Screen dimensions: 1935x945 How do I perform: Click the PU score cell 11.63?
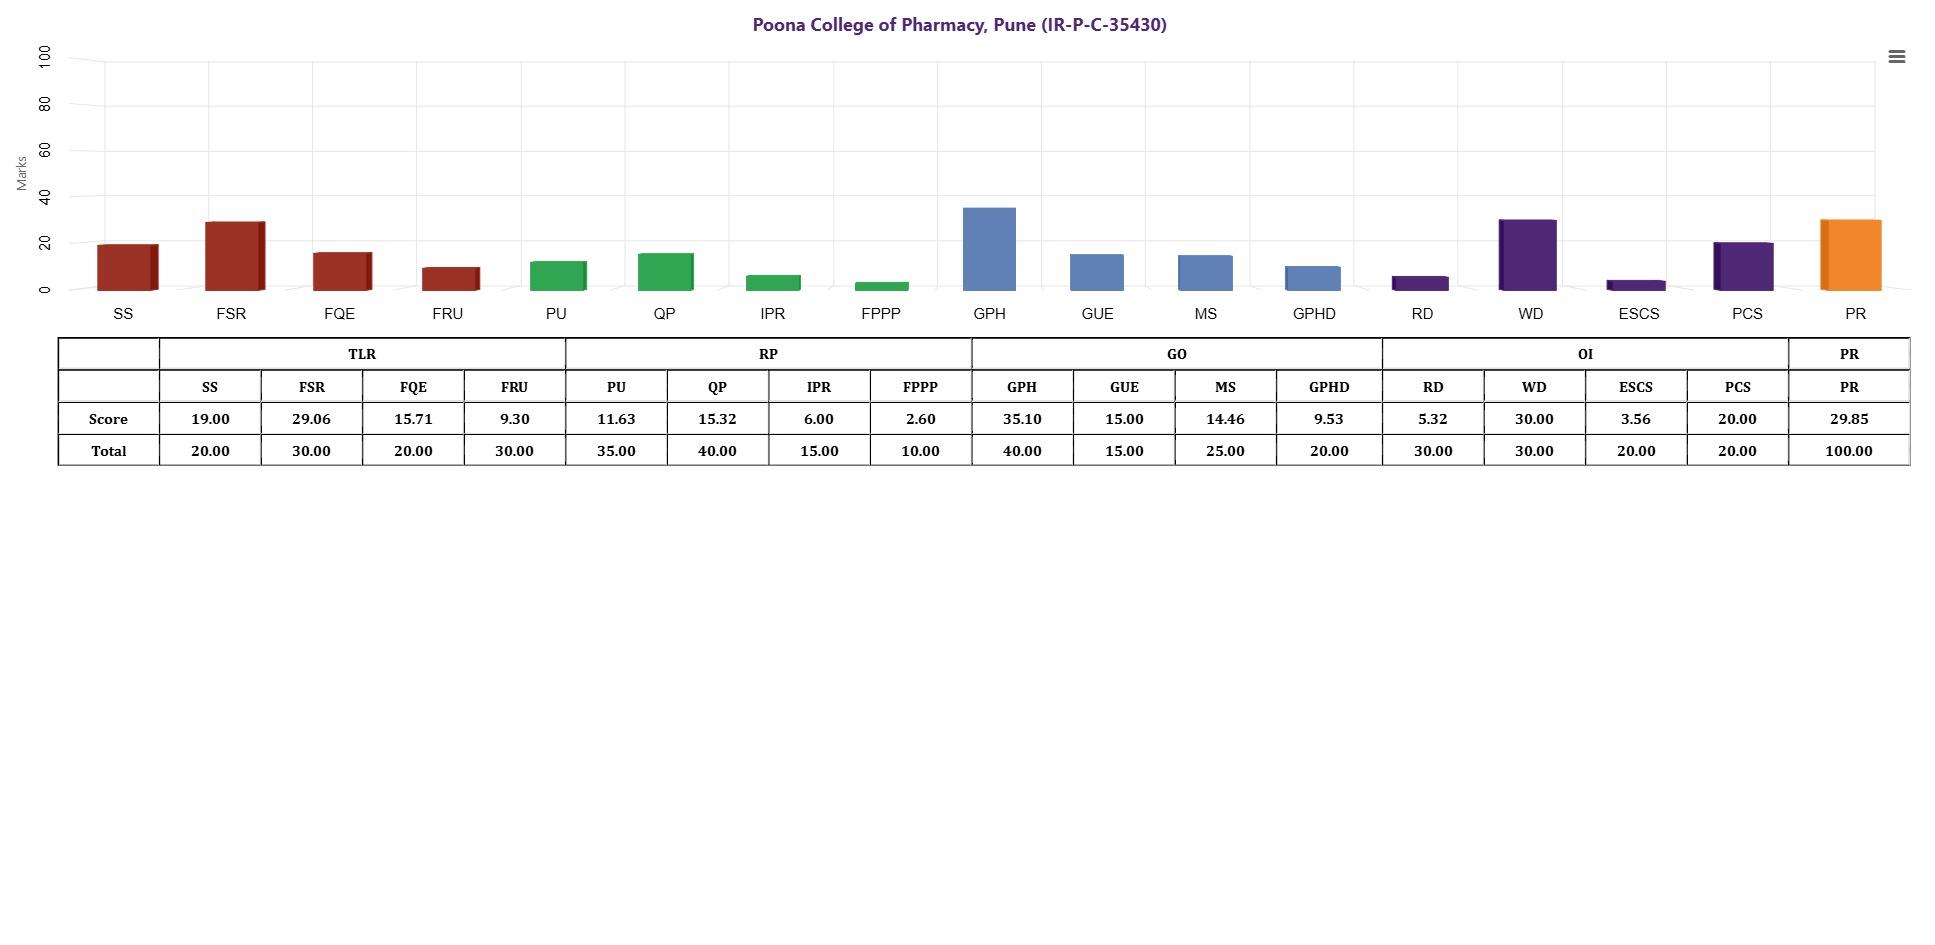pyautogui.click(x=616, y=419)
